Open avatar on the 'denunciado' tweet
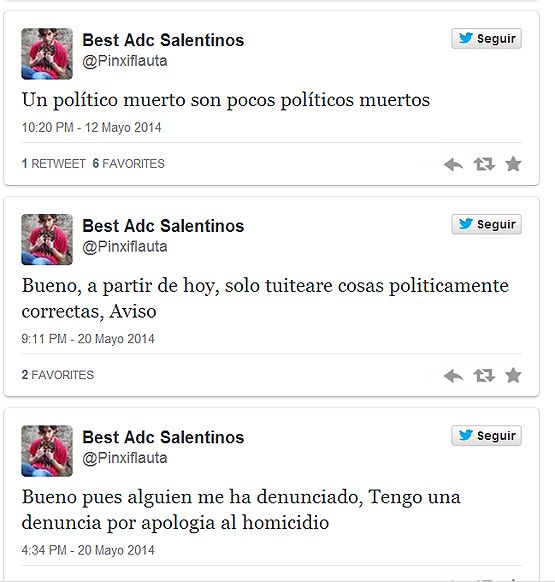This screenshot has height=582, width=555. (x=47, y=451)
